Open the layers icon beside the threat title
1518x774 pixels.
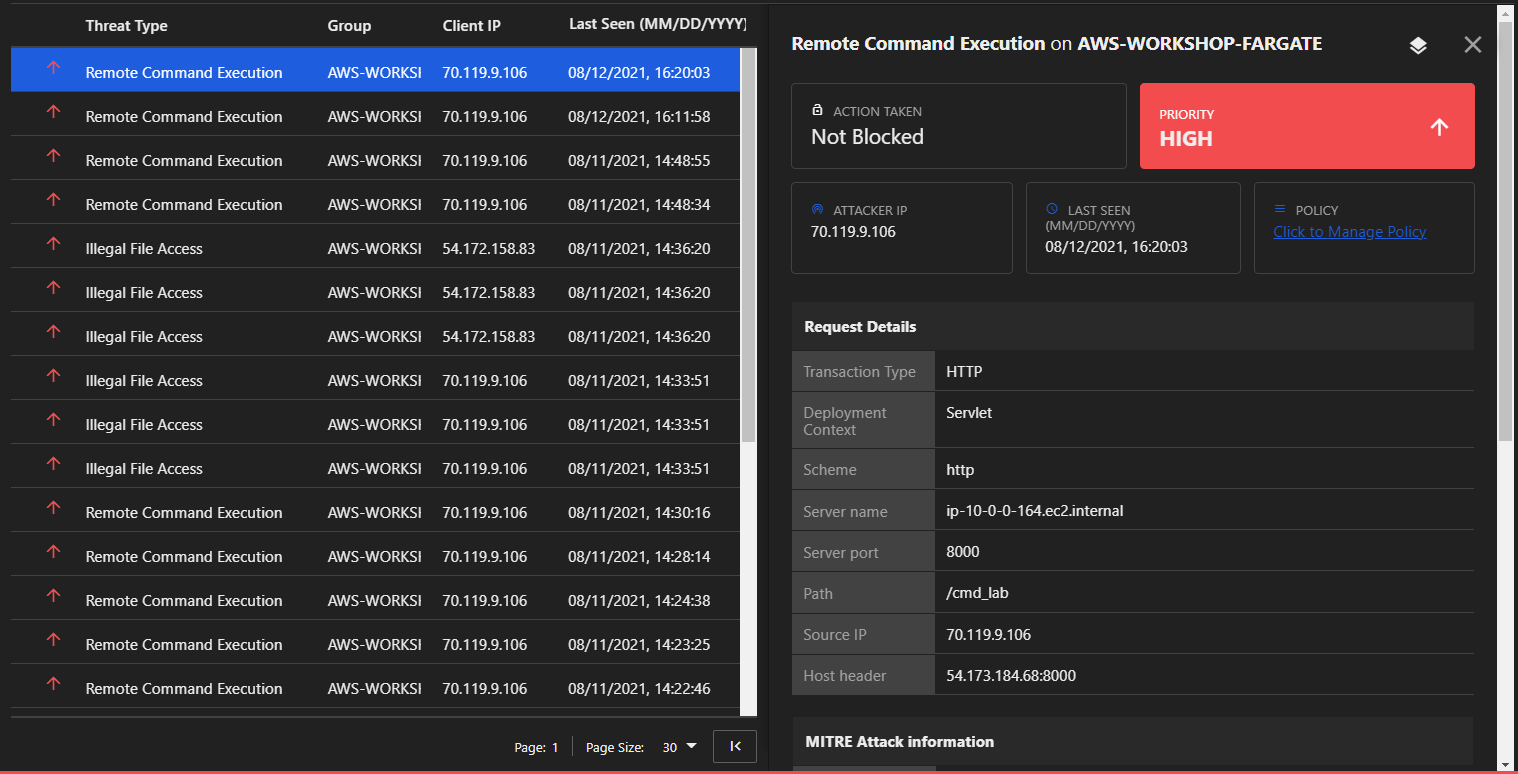(x=1418, y=45)
